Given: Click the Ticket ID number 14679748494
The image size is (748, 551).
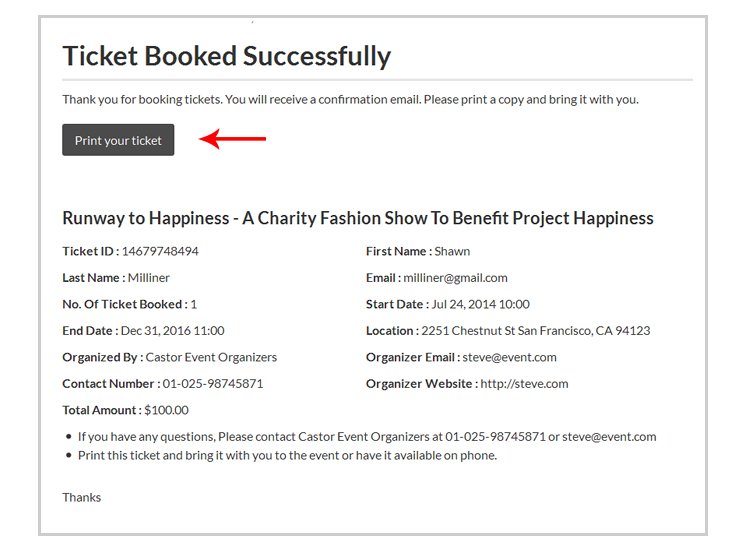Looking at the screenshot, I should pos(160,251).
